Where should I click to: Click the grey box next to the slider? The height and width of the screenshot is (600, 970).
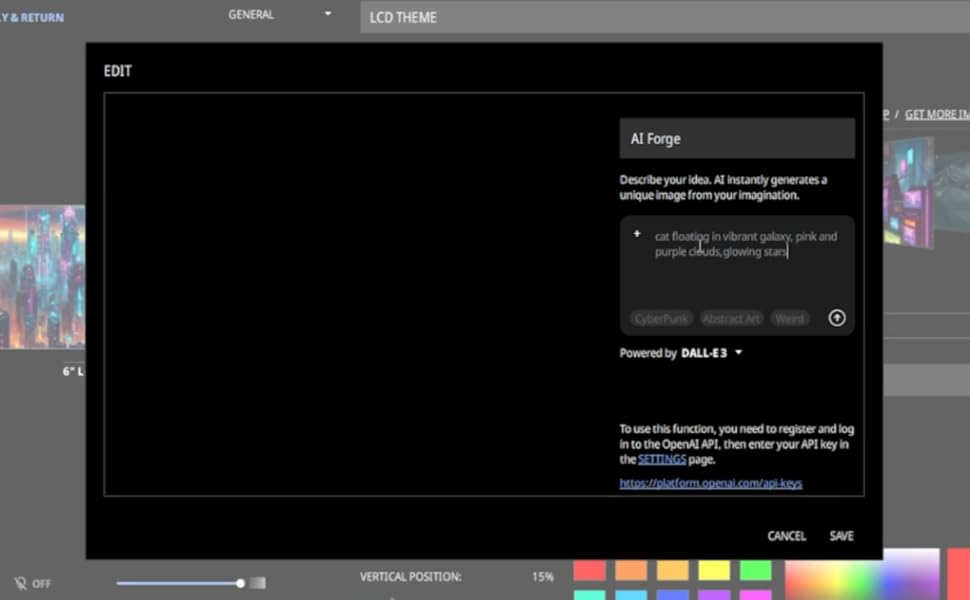pos(258,583)
